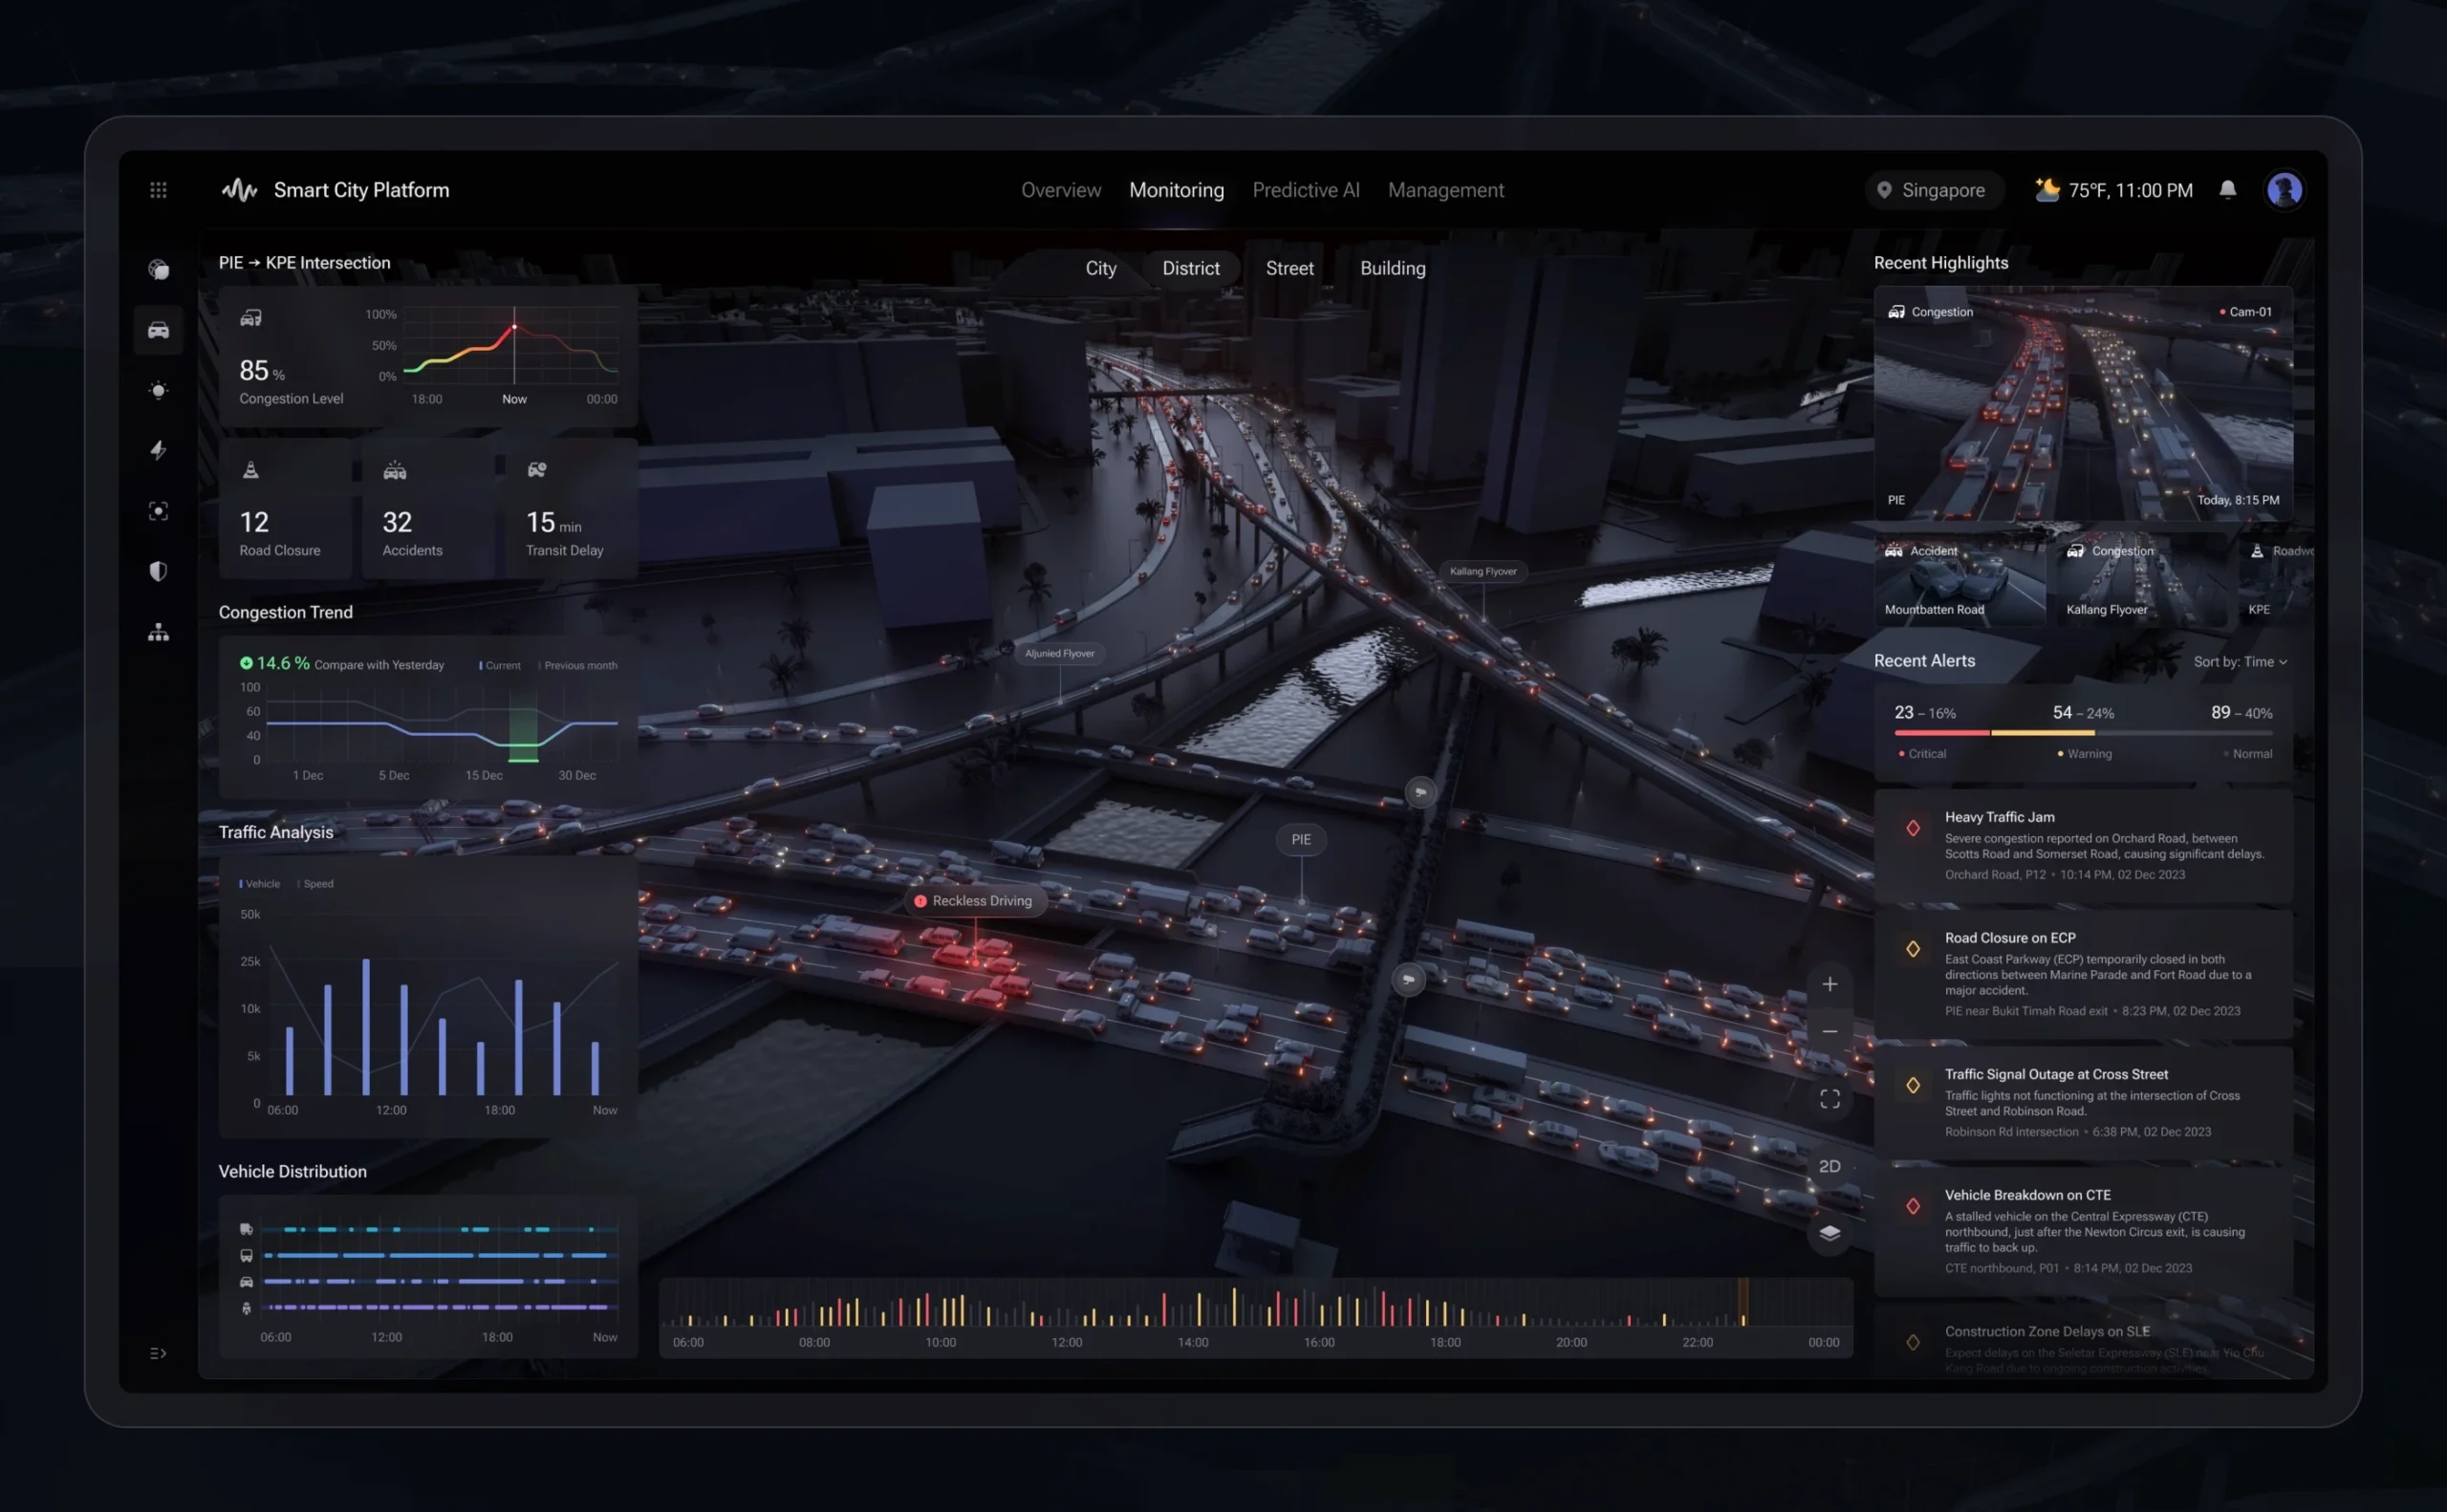Switch map view to Street level
The image size is (2447, 1512).
click(x=1289, y=268)
